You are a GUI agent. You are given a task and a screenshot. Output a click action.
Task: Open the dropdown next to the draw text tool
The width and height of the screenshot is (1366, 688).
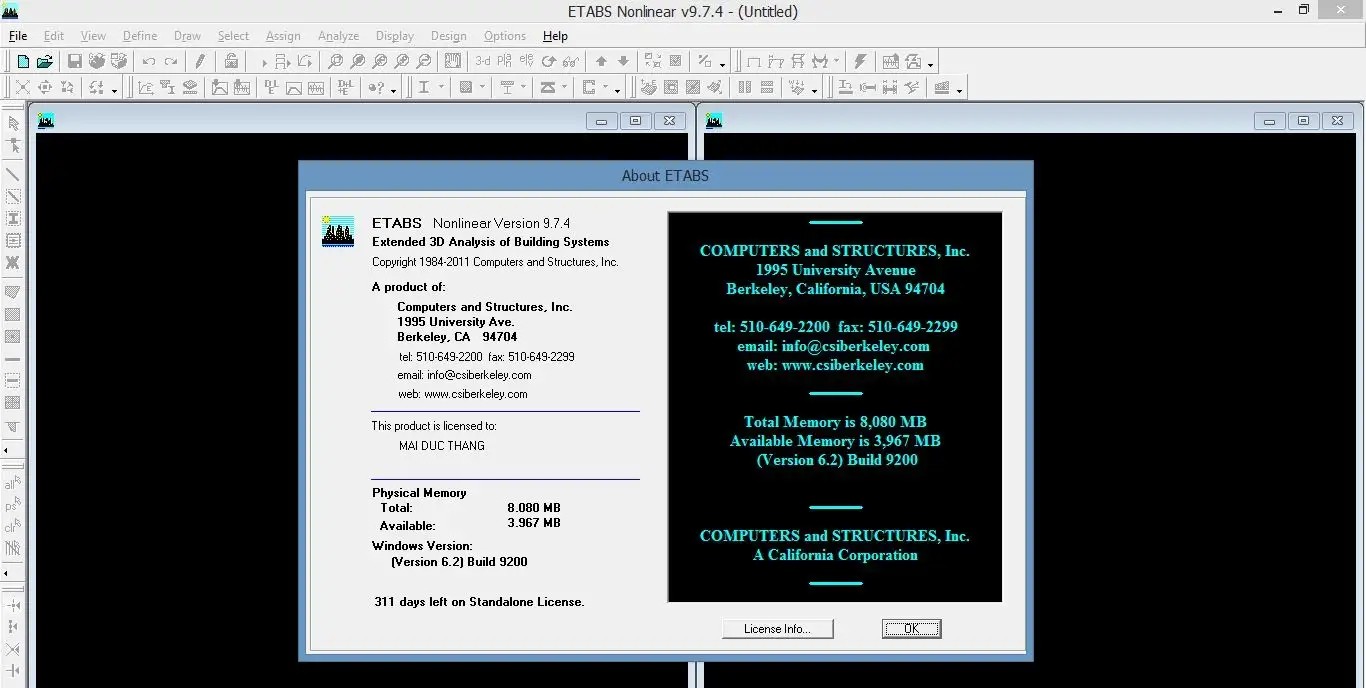coord(442,86)
